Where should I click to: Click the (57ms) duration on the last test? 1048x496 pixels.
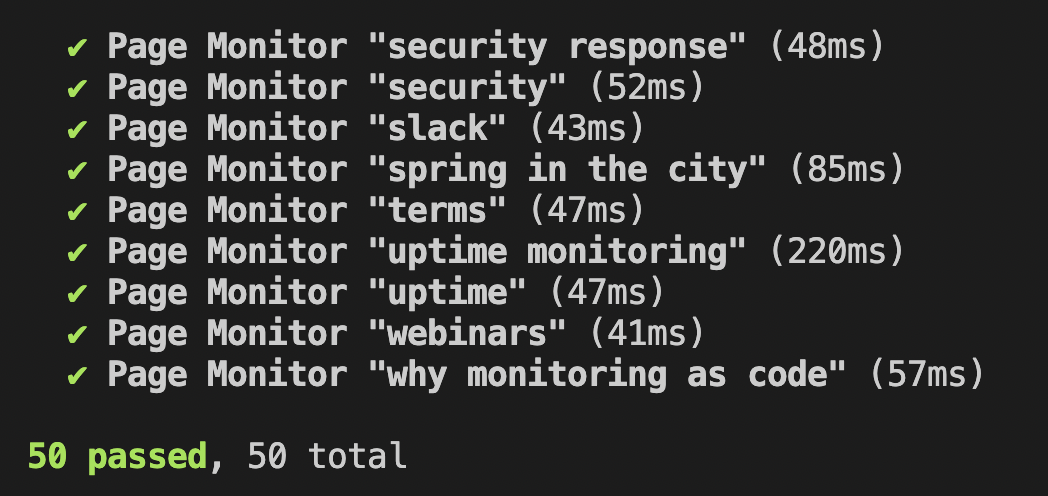coord(926,375)
